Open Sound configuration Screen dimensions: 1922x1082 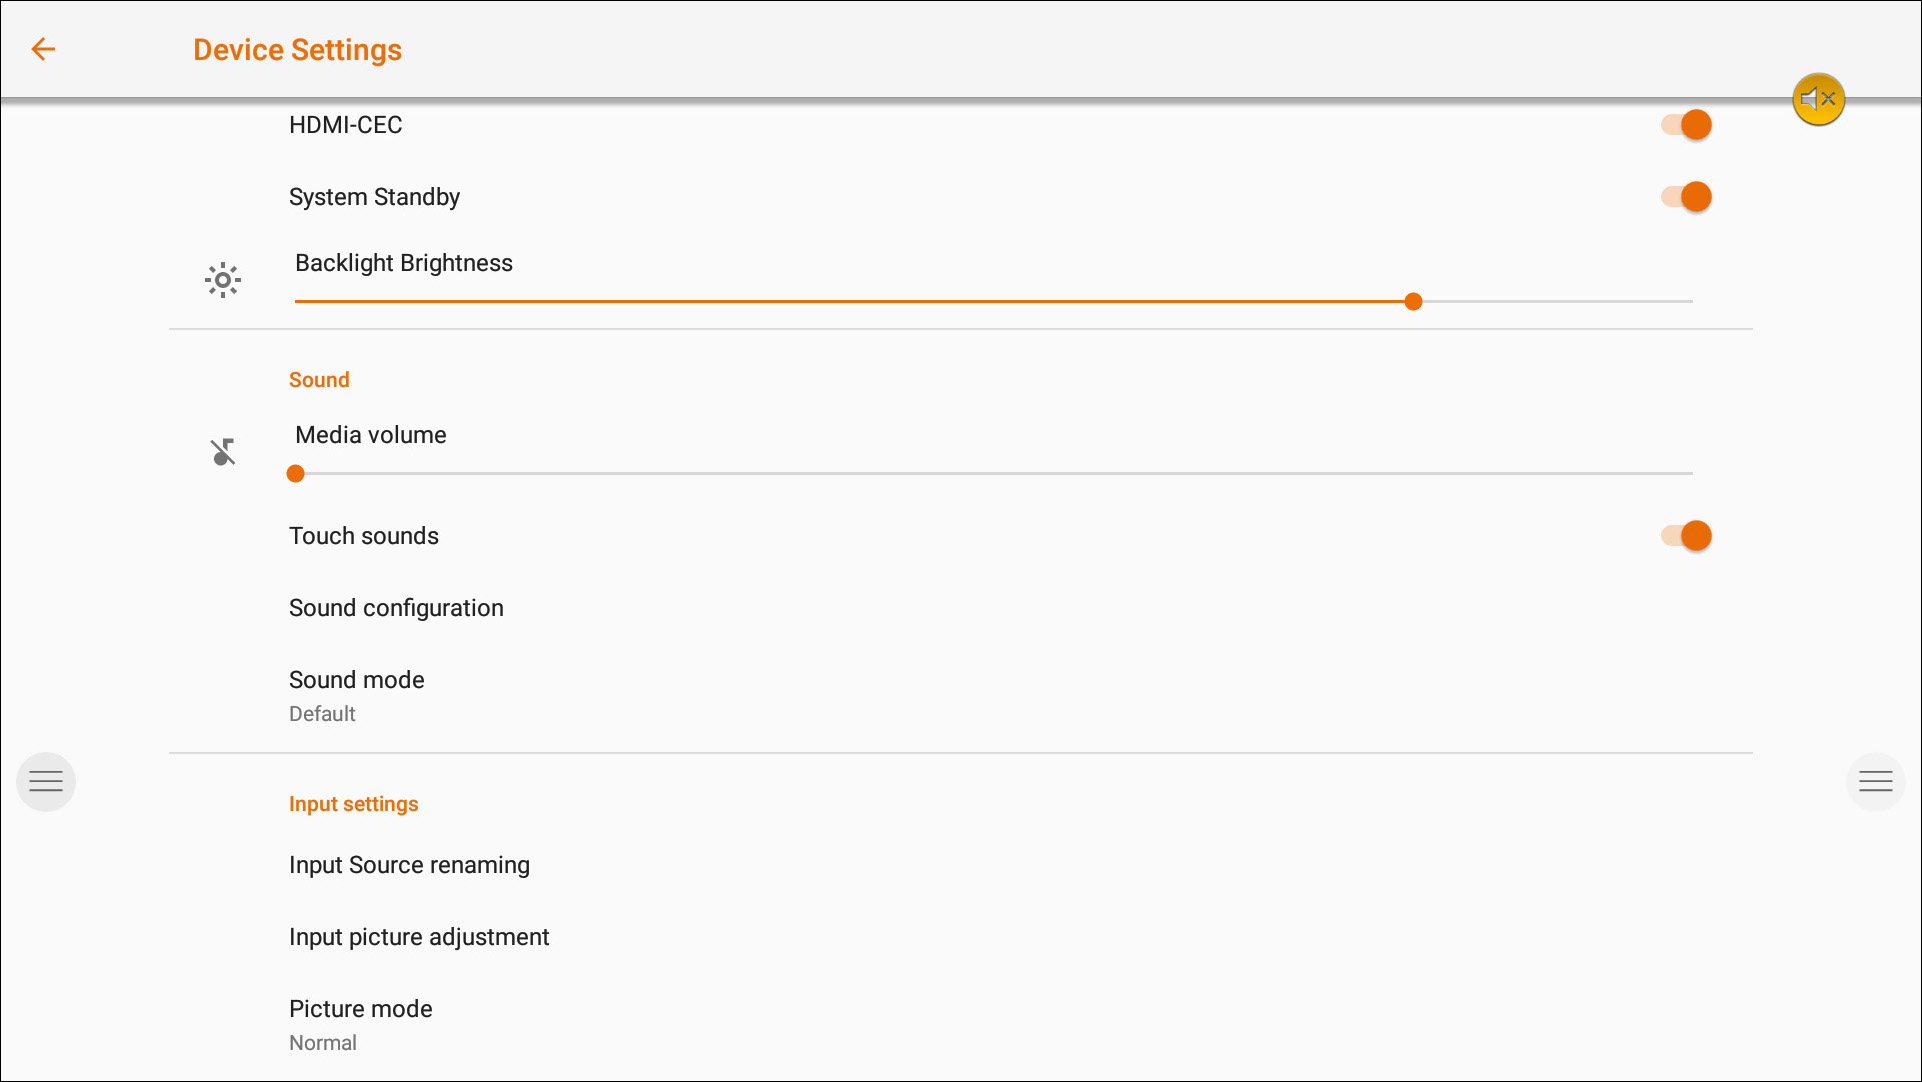[396, 608]
